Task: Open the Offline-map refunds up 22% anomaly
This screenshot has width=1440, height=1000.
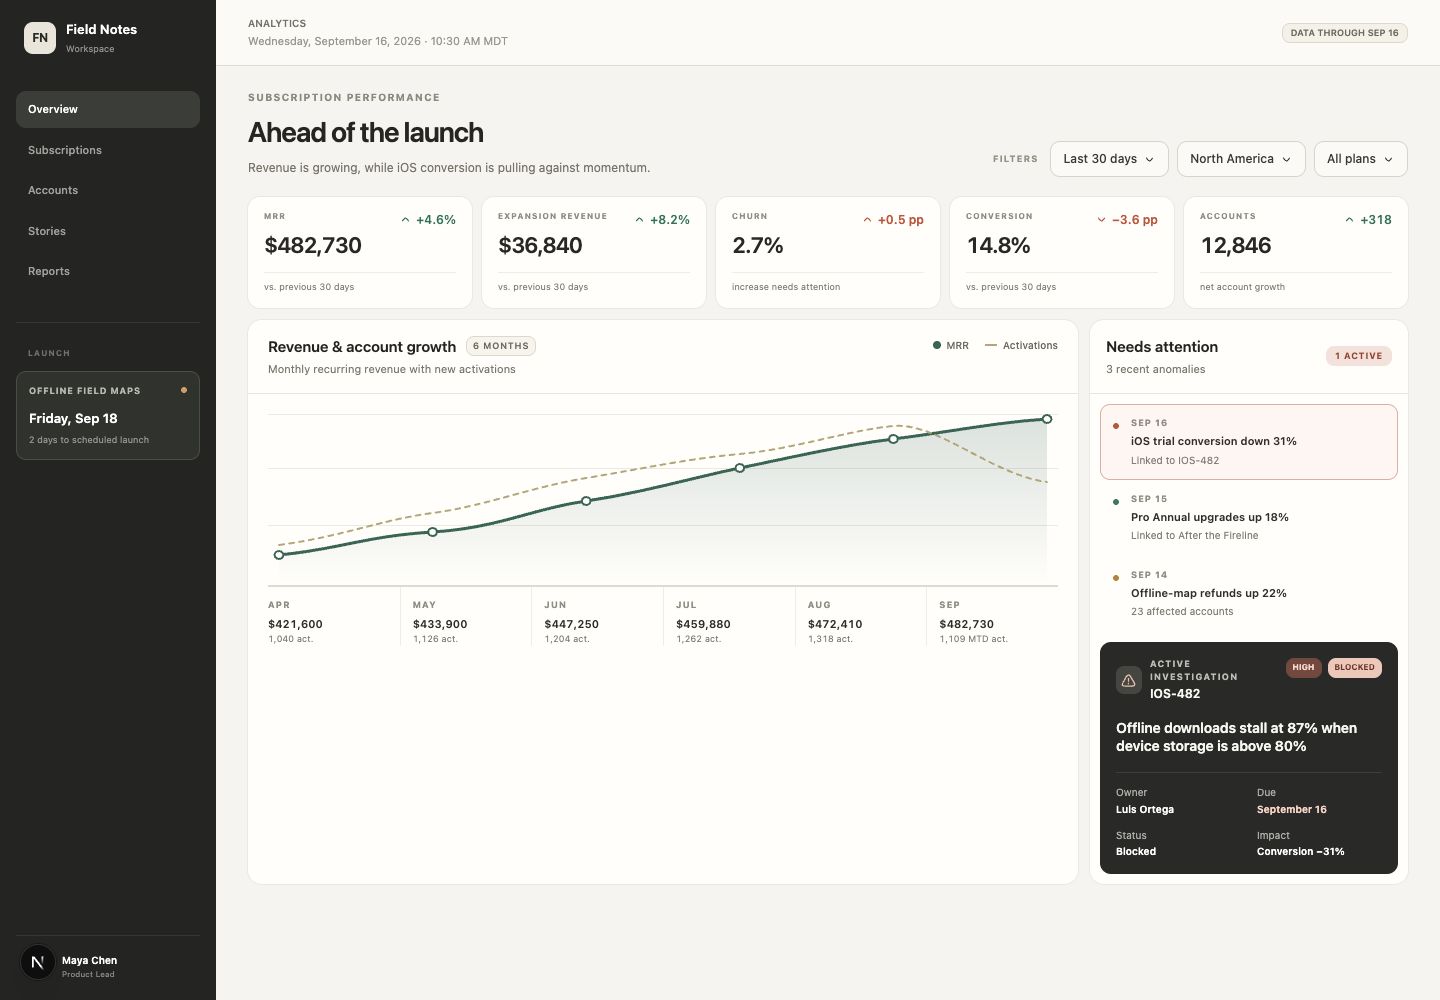Action: pos(1249,593)
